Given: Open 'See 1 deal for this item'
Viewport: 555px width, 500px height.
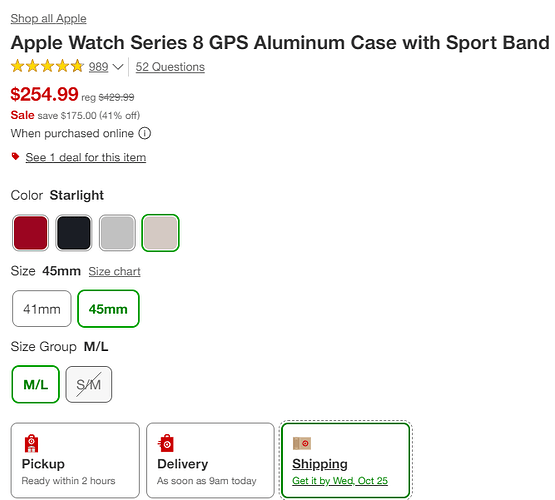Looking at the screenshot, I should pyautogui.click(x=86, y=157).
